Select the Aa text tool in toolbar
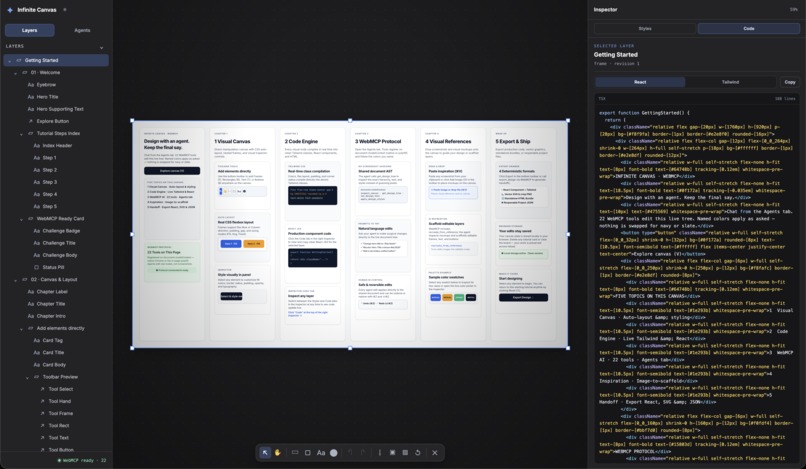This screenshot has width=806, height=469. tap(321, 453)
